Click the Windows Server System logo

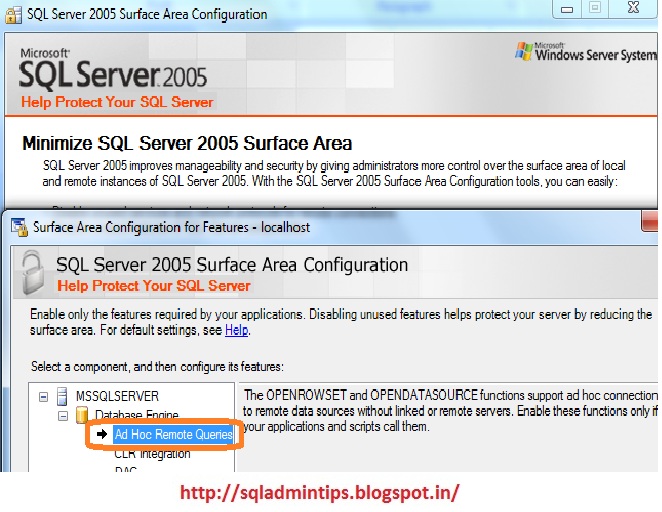coord(586,52)
